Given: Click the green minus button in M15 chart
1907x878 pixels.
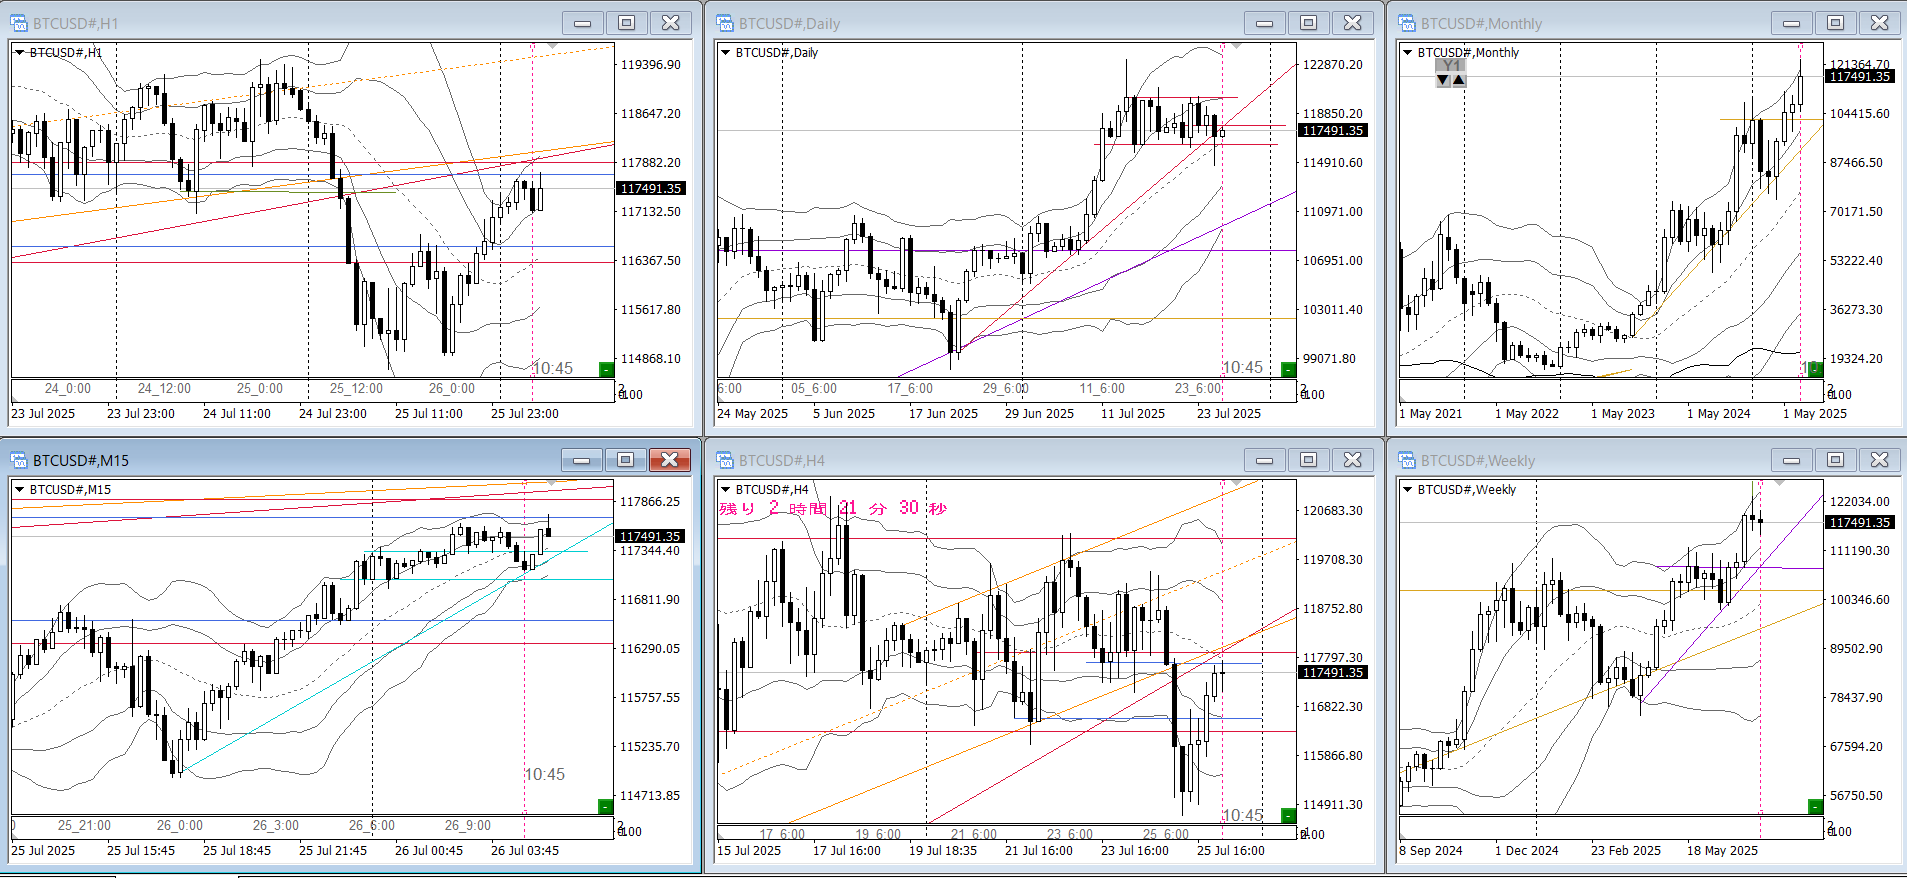Looking at the screenshot, I should pyautogui.click(x=605, y=807).
